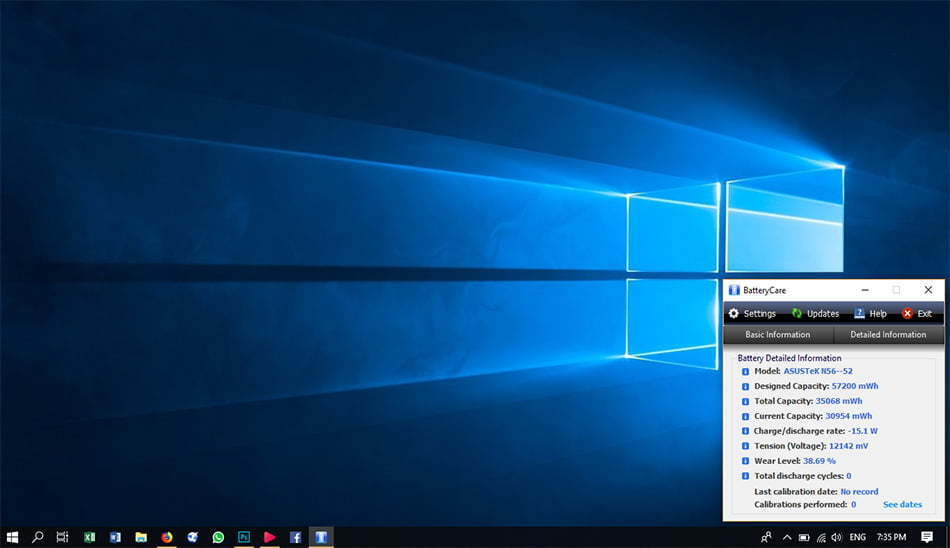The image size is (950, 548).
Task: Open the Action Center notifications icon
Action: pyautogui.click(x=927, y=537)
